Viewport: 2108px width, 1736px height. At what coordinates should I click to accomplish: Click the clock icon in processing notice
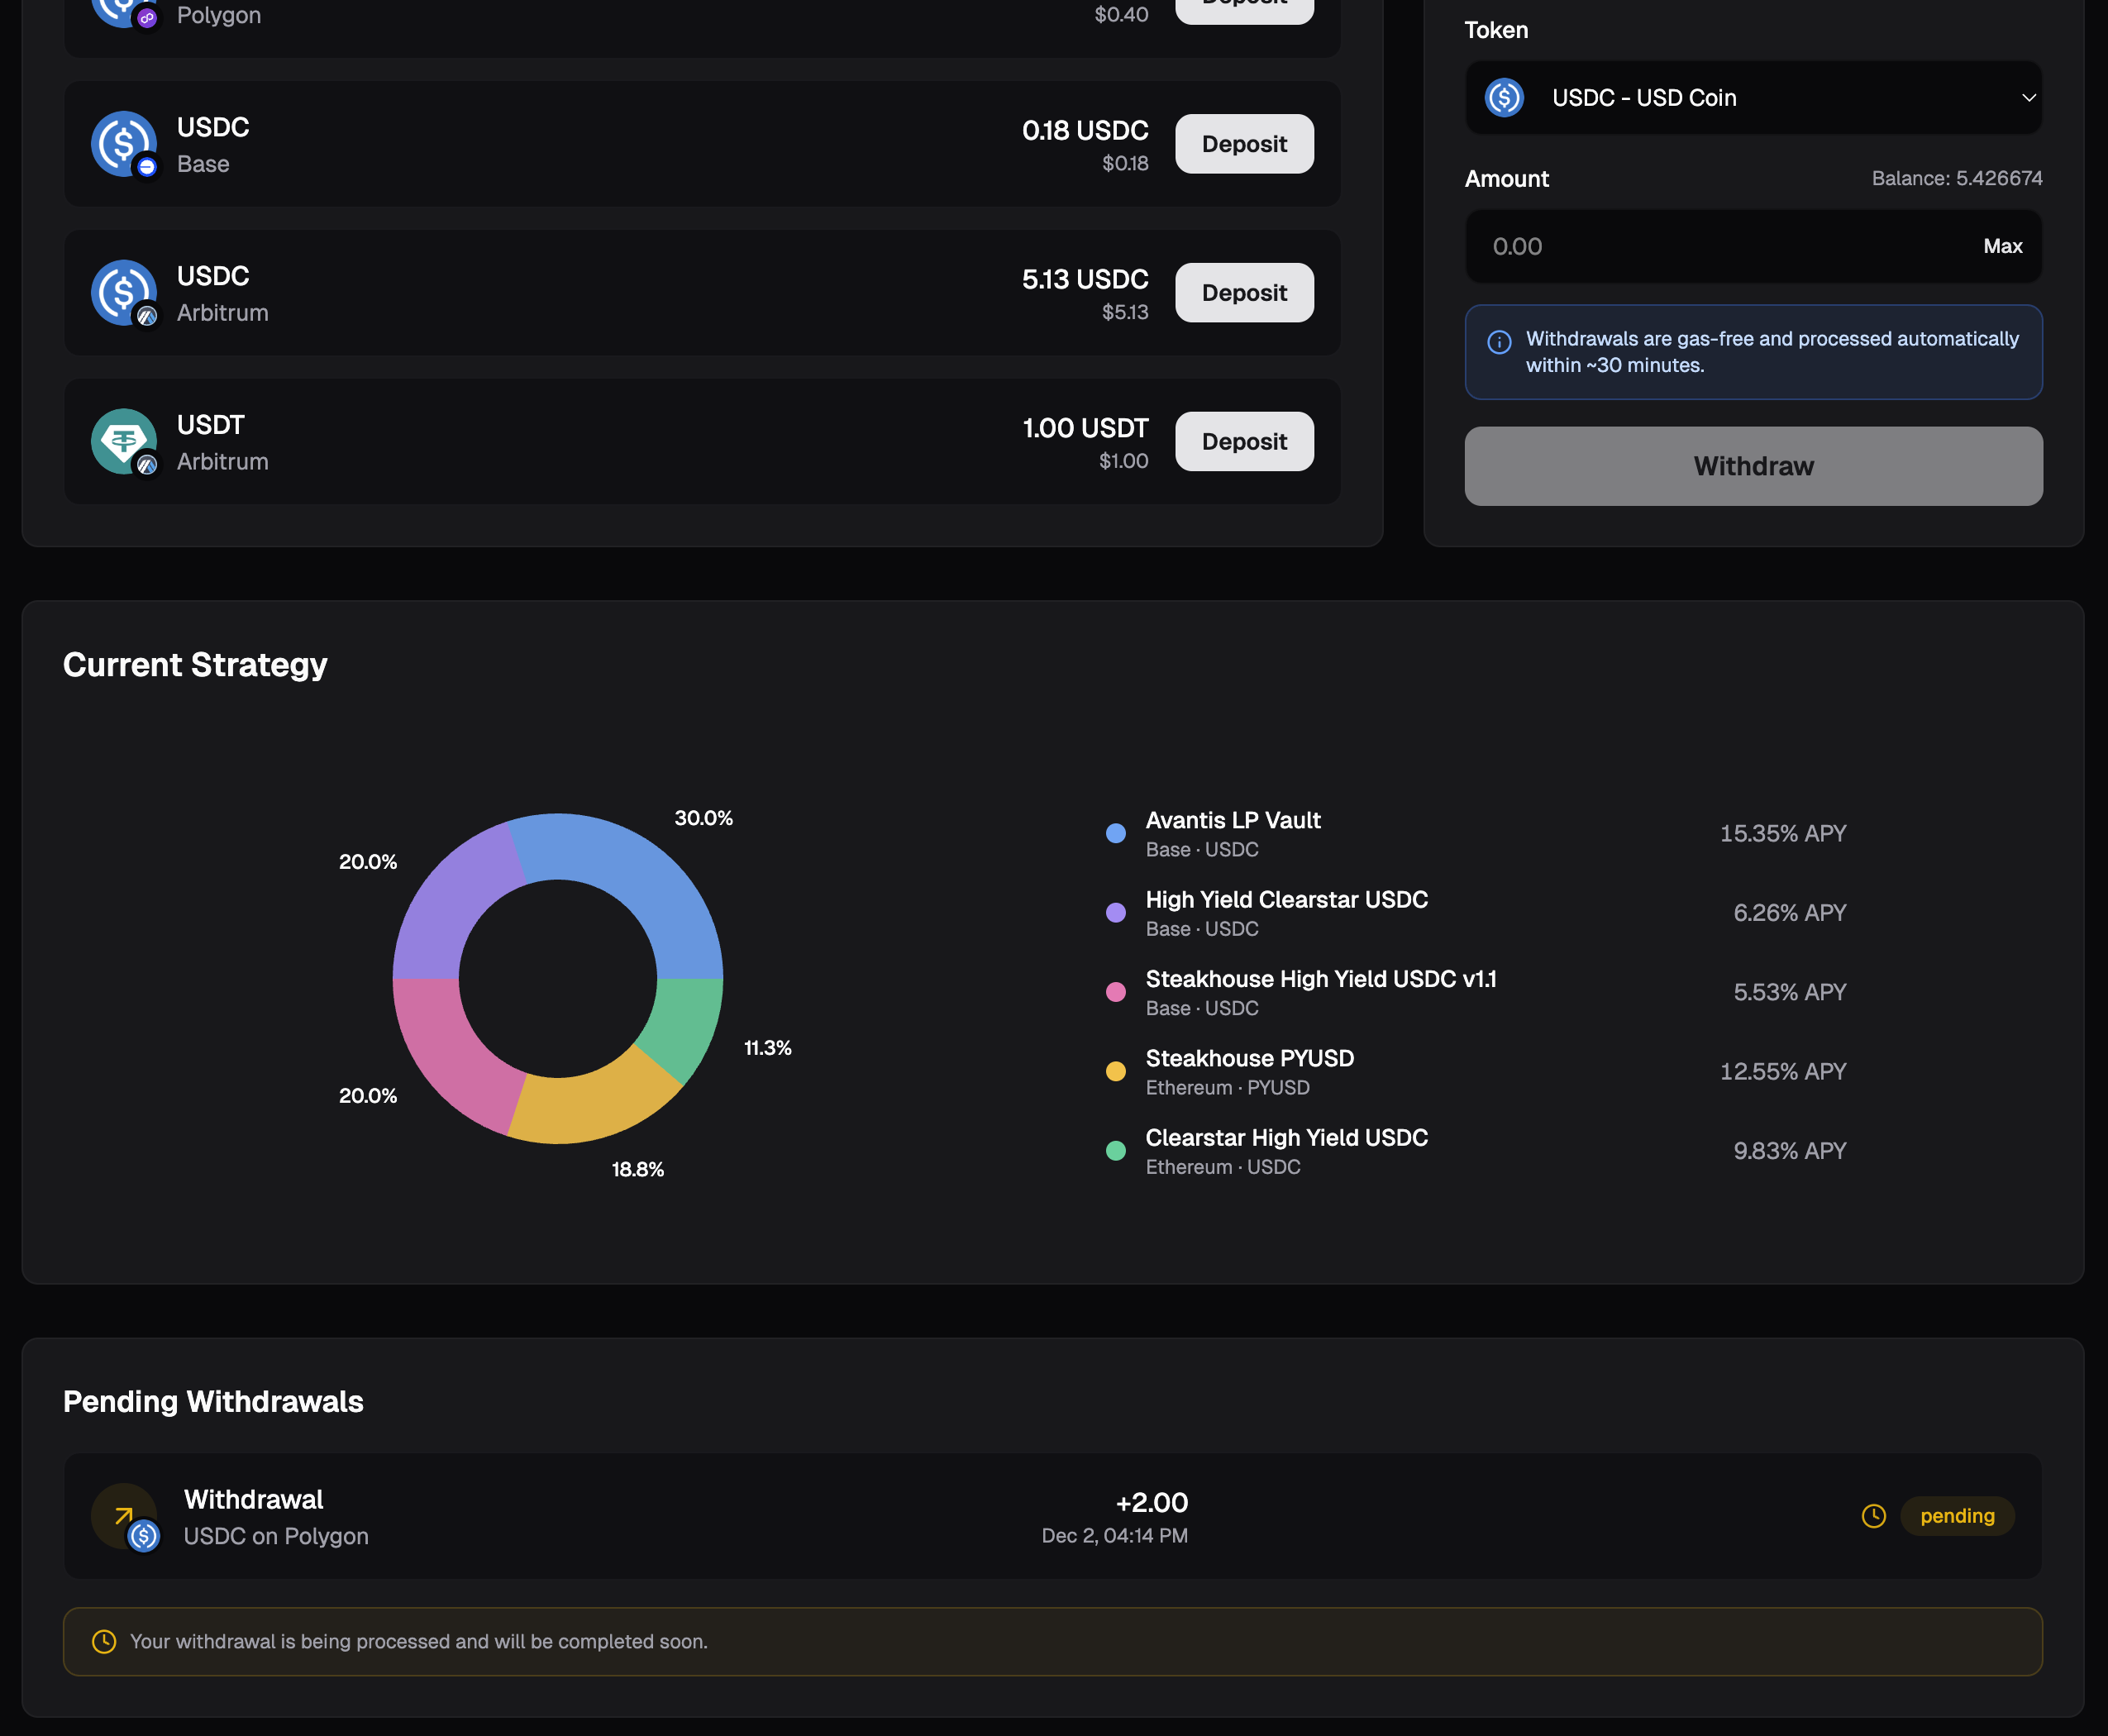click(x=104, y=1641)
